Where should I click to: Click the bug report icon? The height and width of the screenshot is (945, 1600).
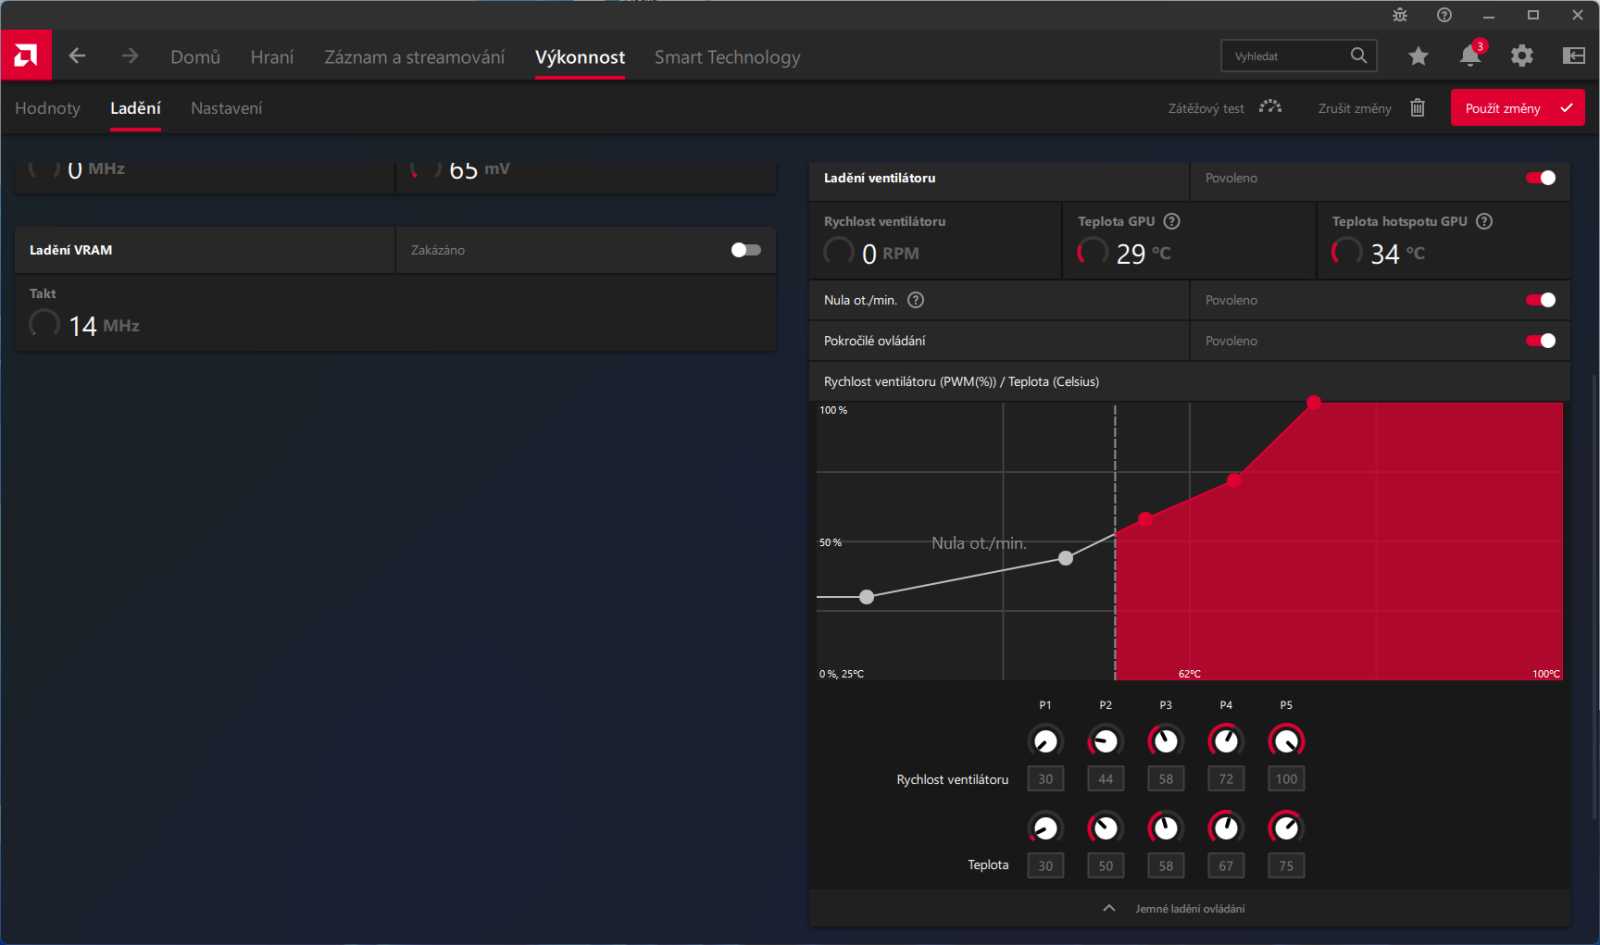tap(1400, 15)
